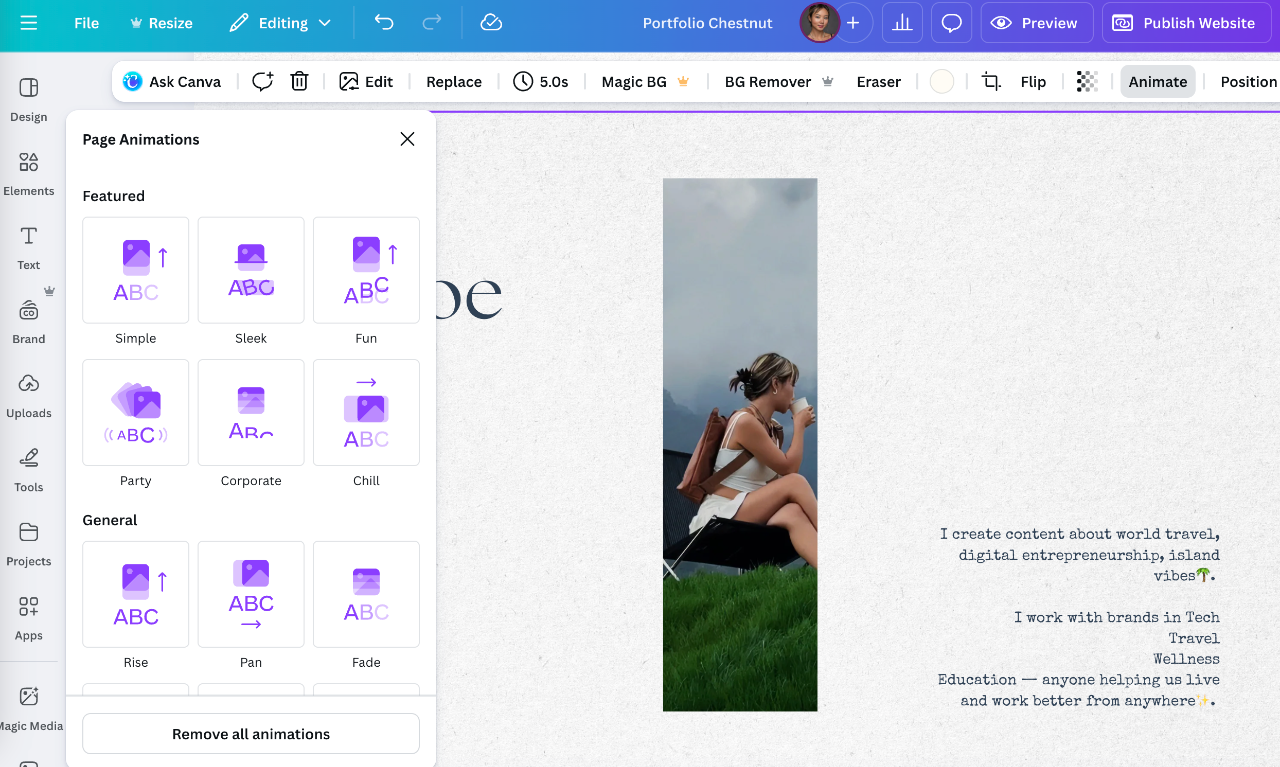Click the cream color swatch
This screenshot has height=767, width=1280.
coord(942,82)
